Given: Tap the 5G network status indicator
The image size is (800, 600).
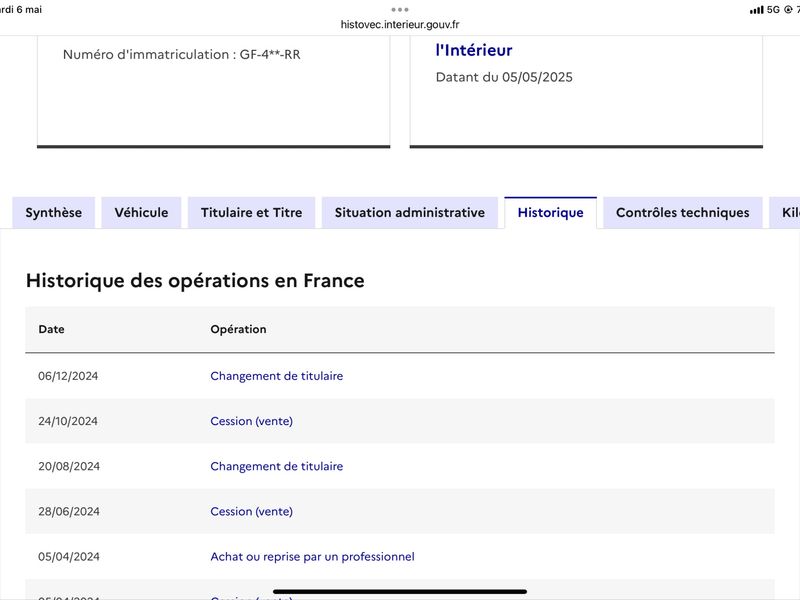Looking at the screenshot, I should click(x=773, y=10).
